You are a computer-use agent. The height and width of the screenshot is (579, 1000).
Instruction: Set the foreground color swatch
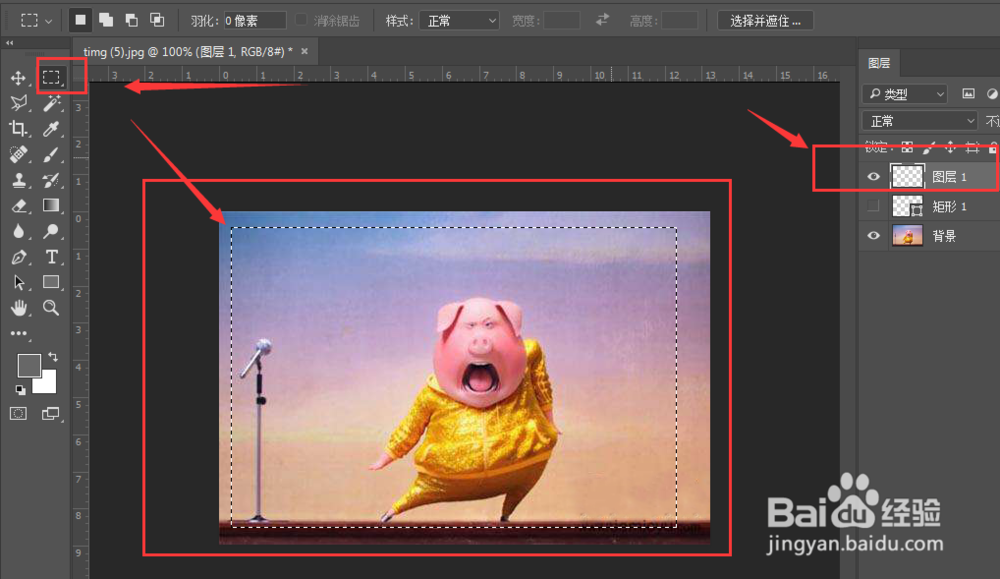[x=29, y=365]
